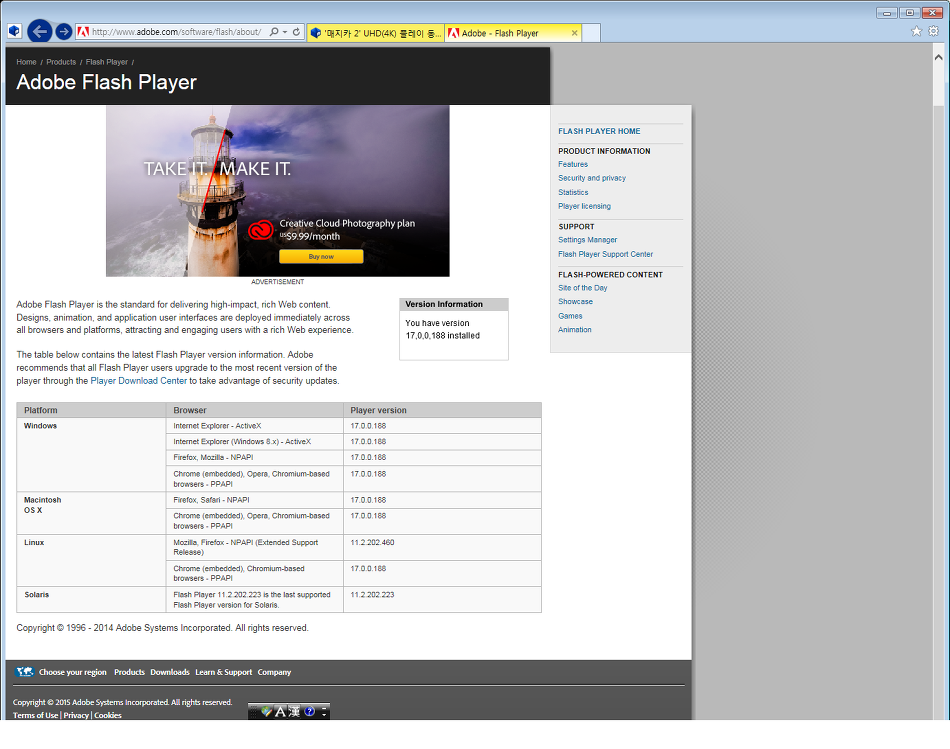This screenshot has height=749, width=950.
Task: Open Player licensing link
Action: pos(584,206)
